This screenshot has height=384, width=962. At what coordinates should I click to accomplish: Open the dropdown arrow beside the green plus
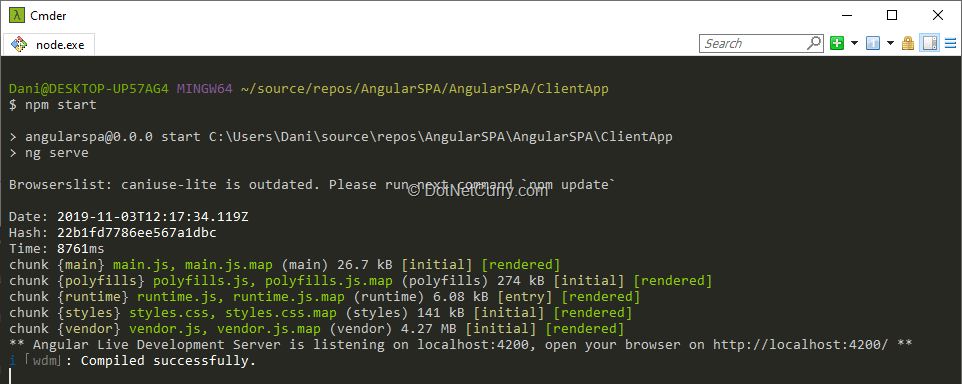pyautogui.click(x=854, y=44)
